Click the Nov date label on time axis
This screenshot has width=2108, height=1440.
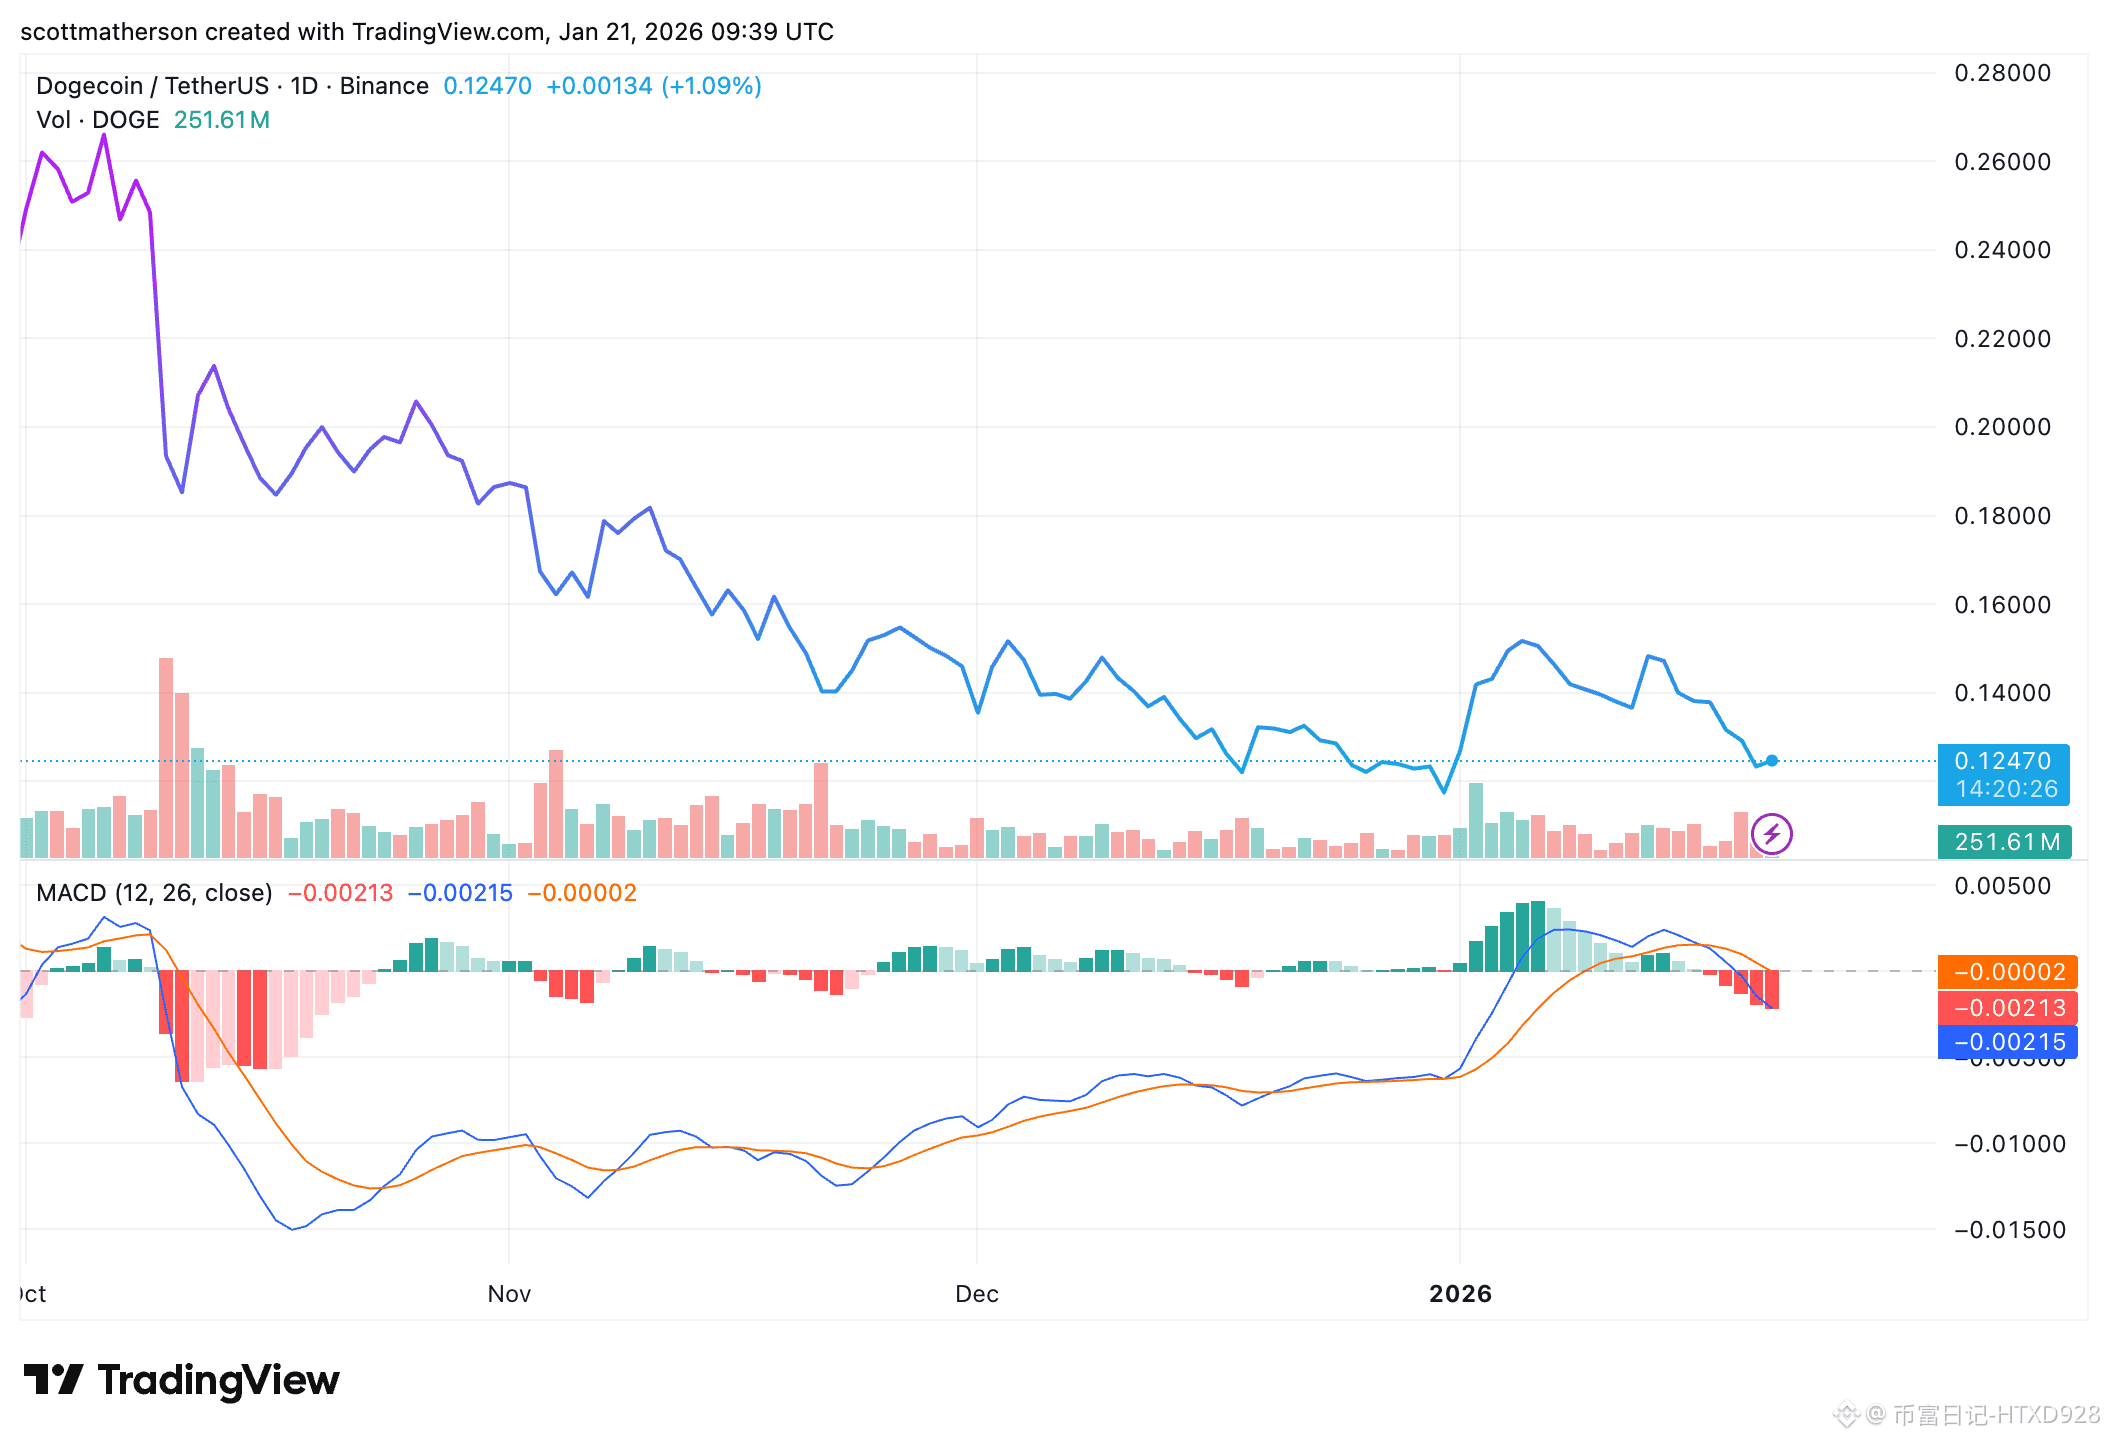coord(509,1294)
